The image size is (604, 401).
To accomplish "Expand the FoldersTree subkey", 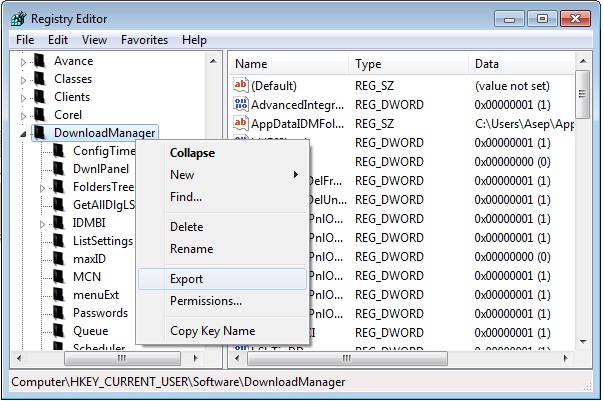I will (x=42, y=188).
